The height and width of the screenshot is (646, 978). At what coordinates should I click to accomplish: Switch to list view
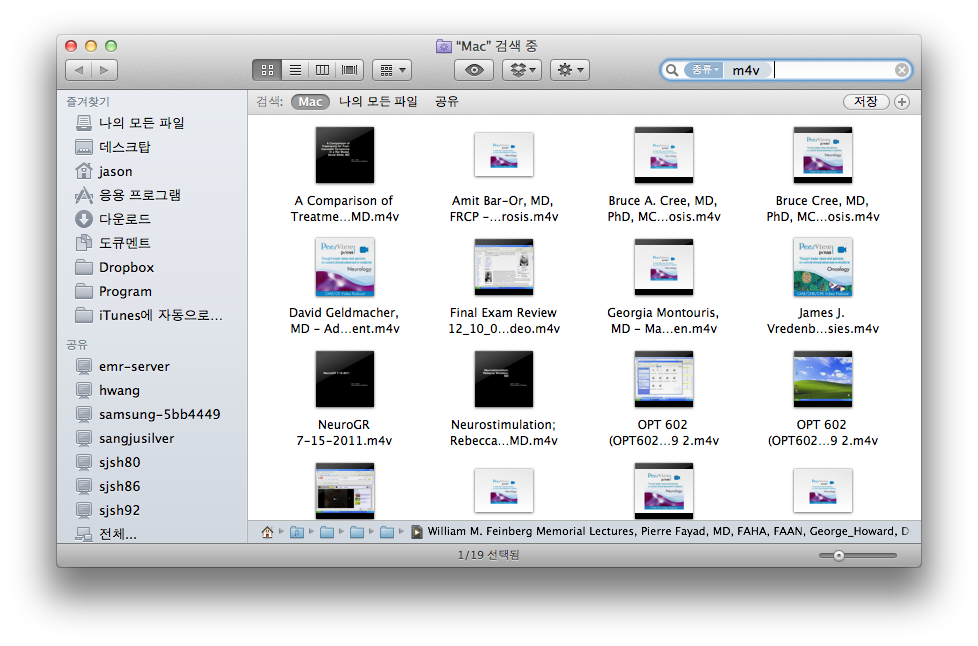[295, 70]
